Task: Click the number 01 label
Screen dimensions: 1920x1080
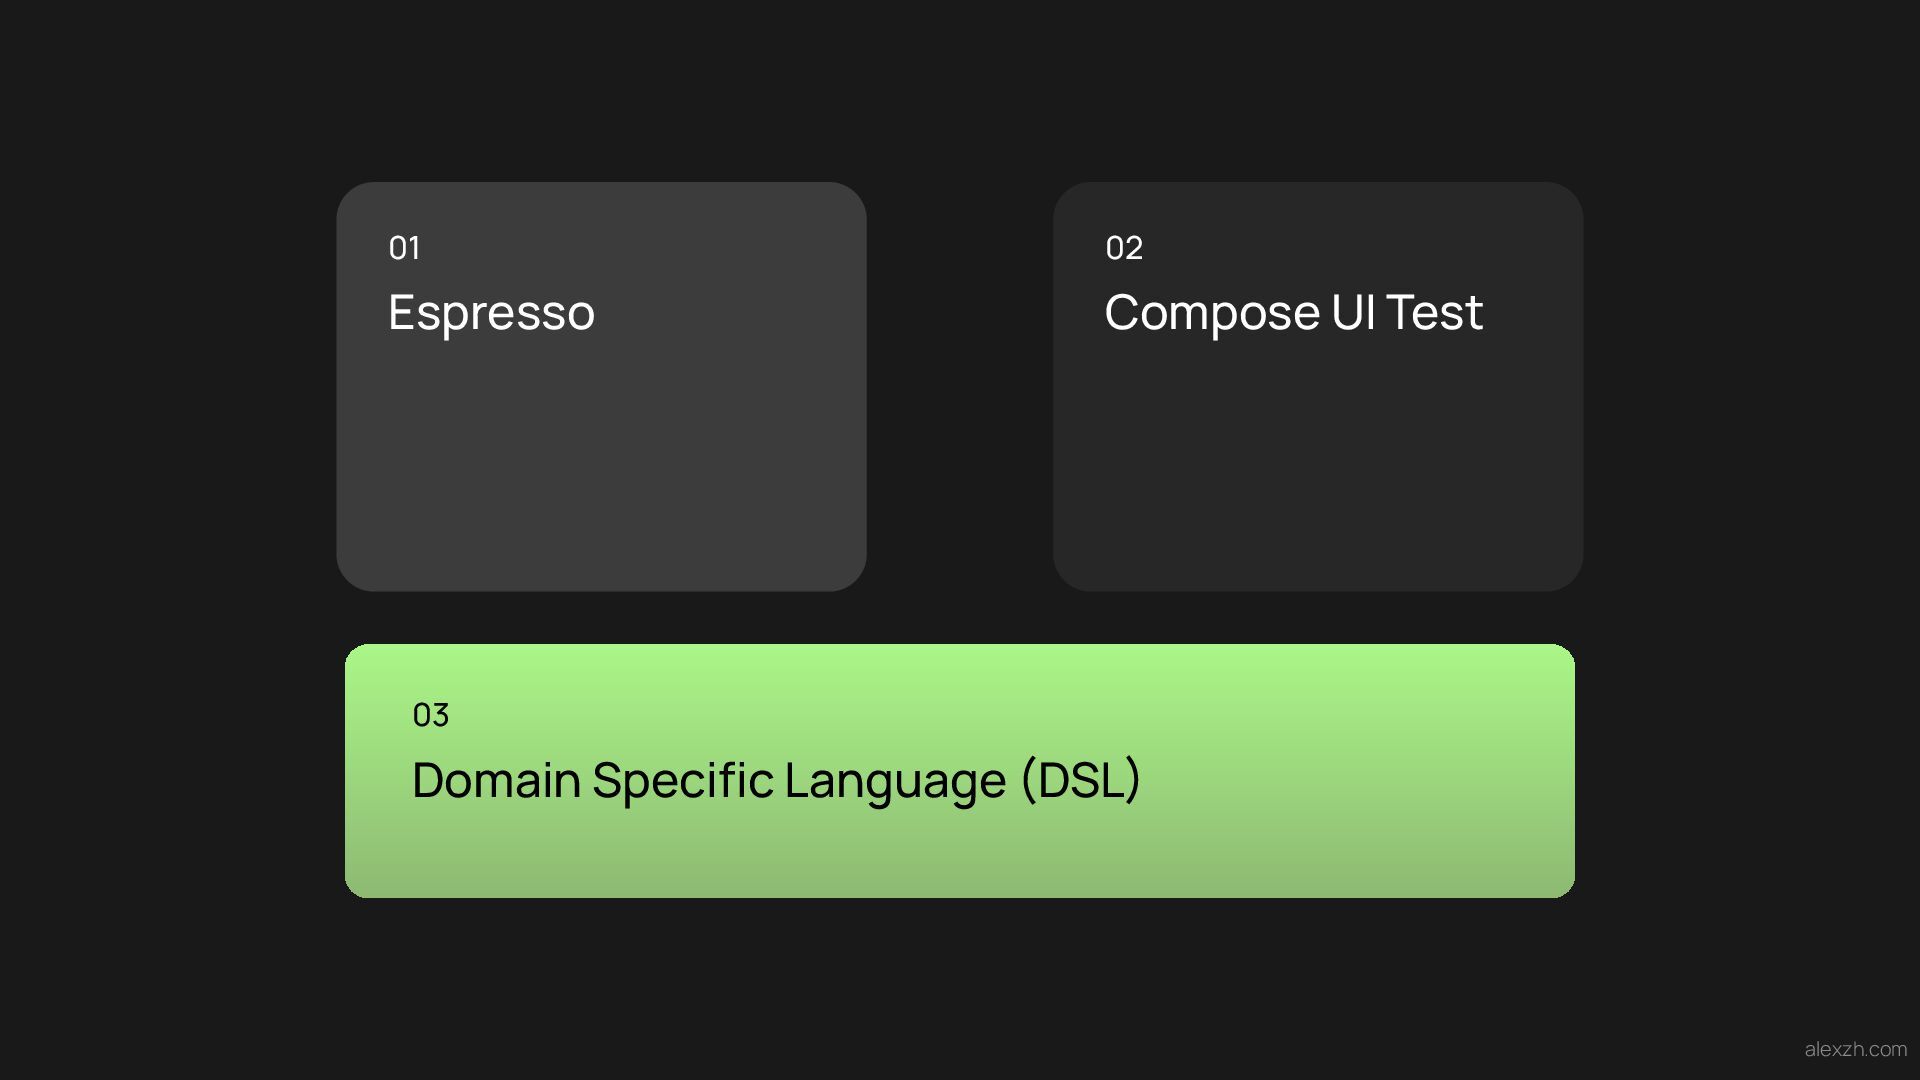Action: tap(405, 248)
